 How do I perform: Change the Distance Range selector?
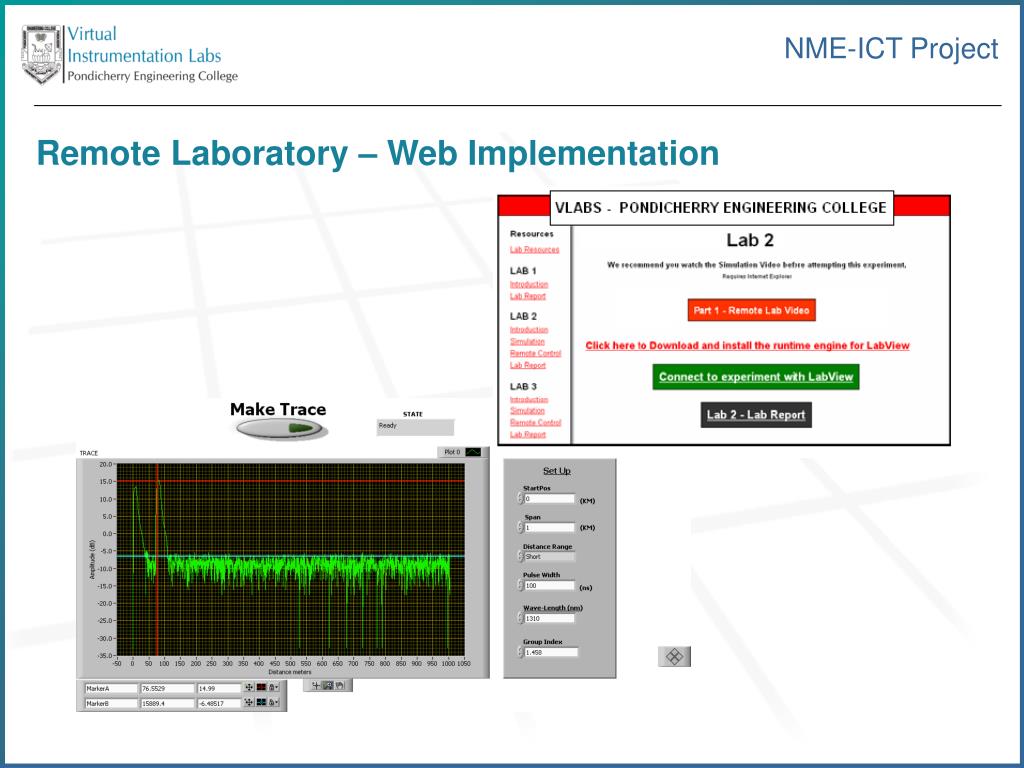549,557
